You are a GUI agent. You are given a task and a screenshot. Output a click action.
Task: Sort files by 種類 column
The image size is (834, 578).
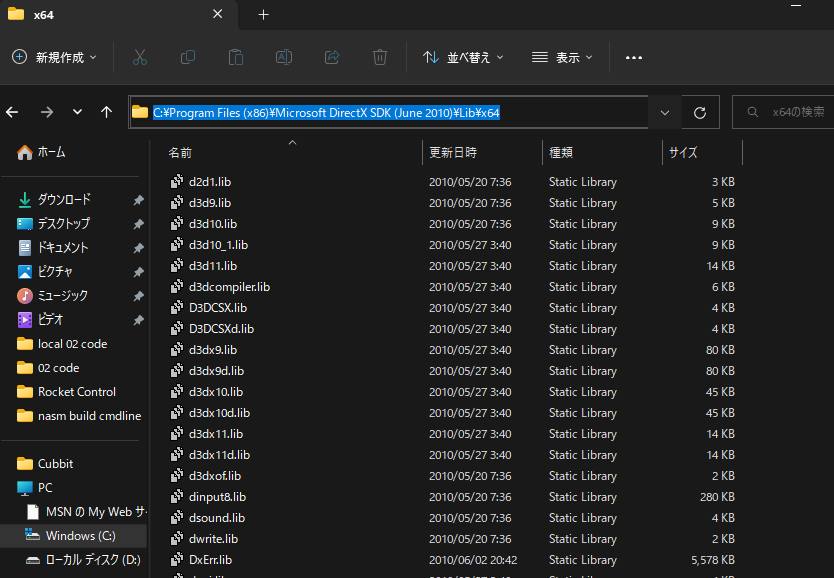561,153
